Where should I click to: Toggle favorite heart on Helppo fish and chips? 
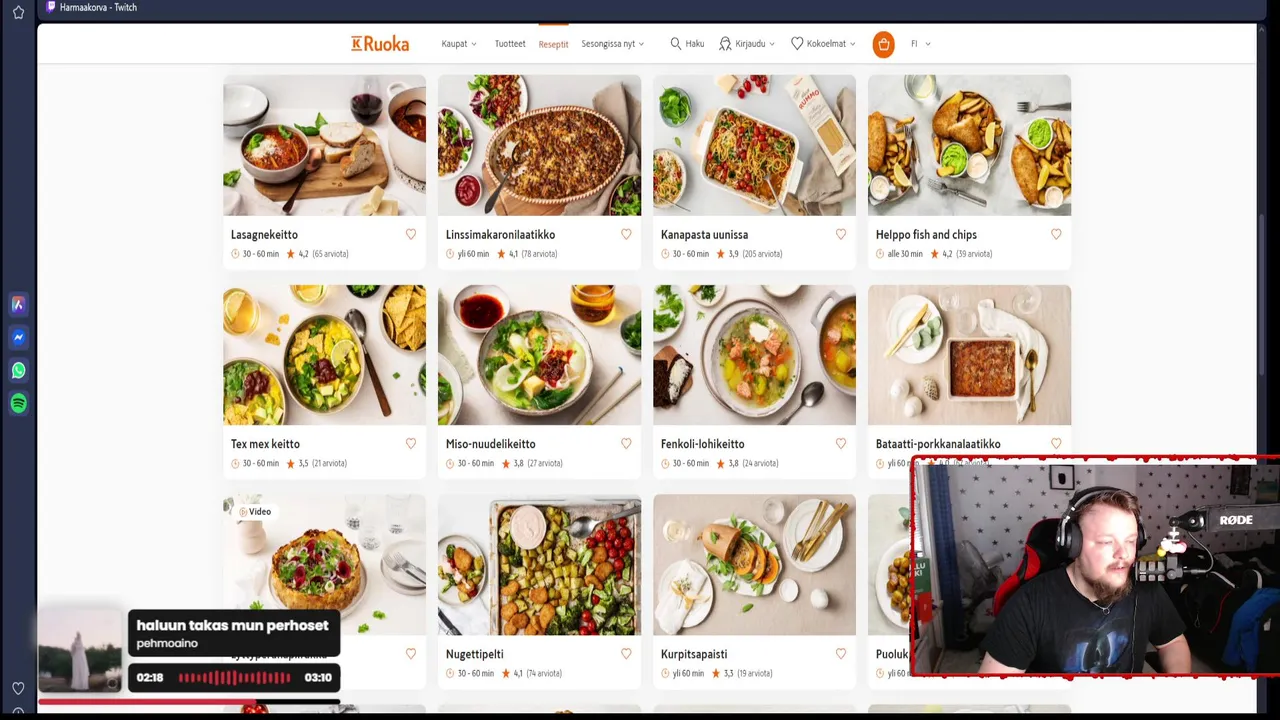1056,234
